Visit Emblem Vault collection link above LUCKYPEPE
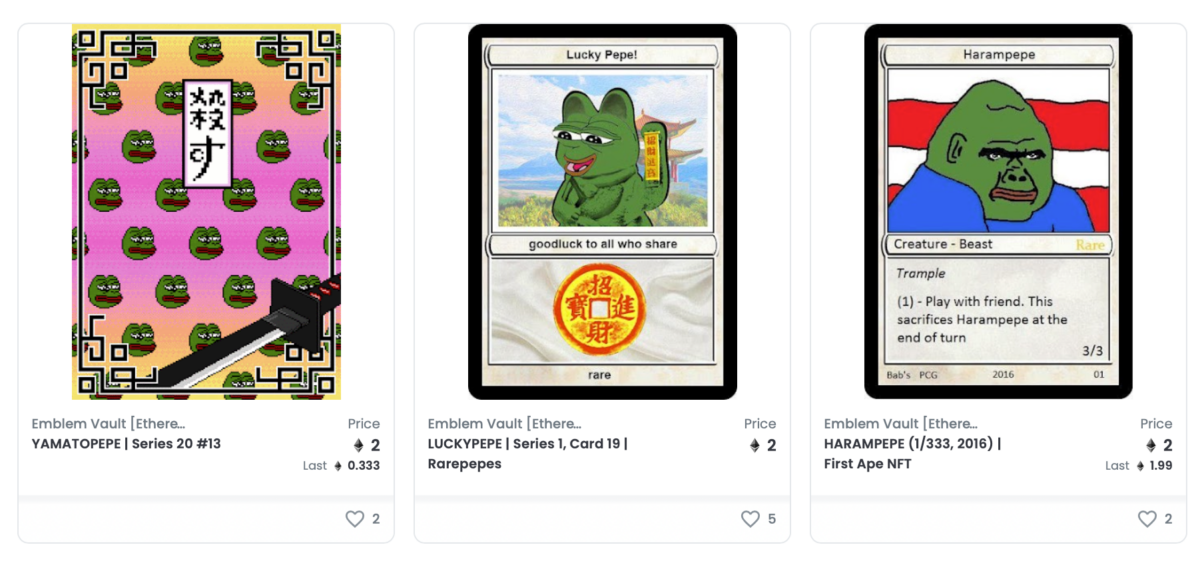The width and height of the screenshot is (1200, 561). (x=504, y=424)
